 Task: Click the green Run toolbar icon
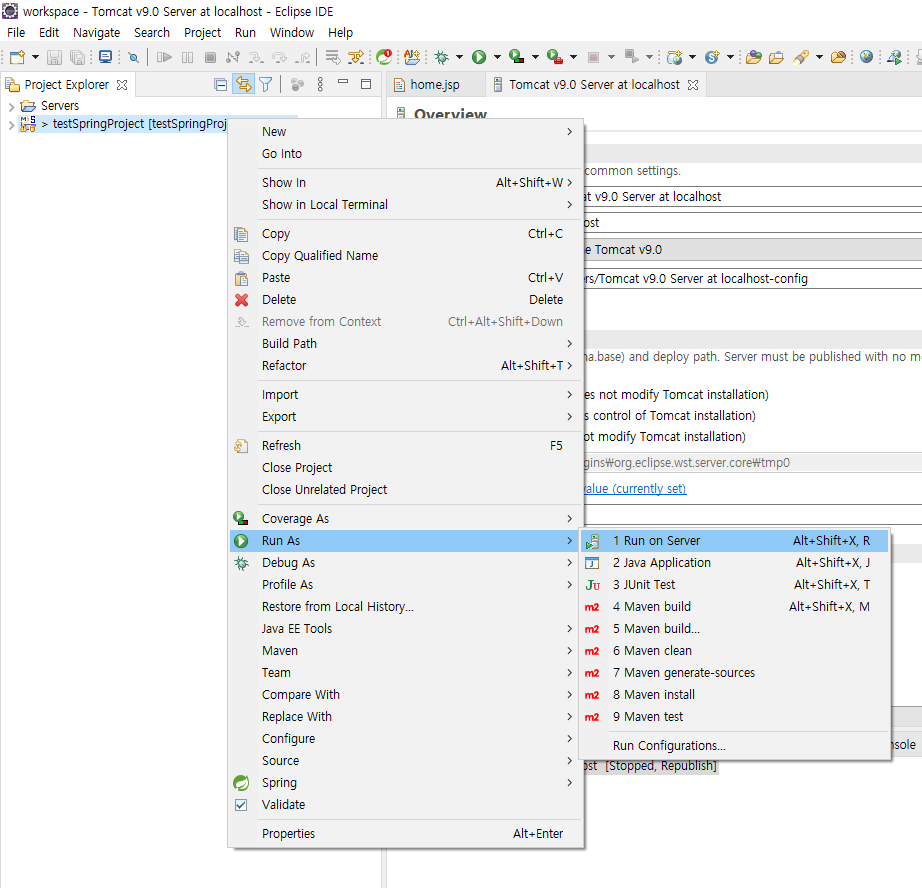(x=479, y=57)
